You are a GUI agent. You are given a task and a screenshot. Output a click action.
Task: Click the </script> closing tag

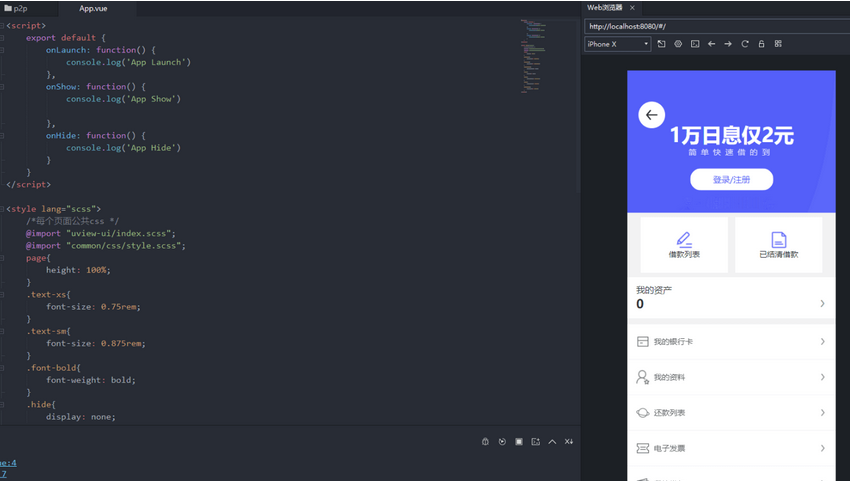coord(28,184)
